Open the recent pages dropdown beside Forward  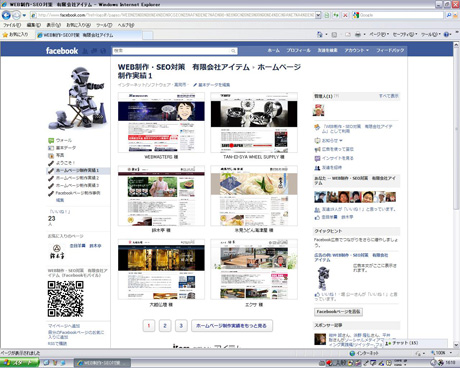tap(24, 15)
